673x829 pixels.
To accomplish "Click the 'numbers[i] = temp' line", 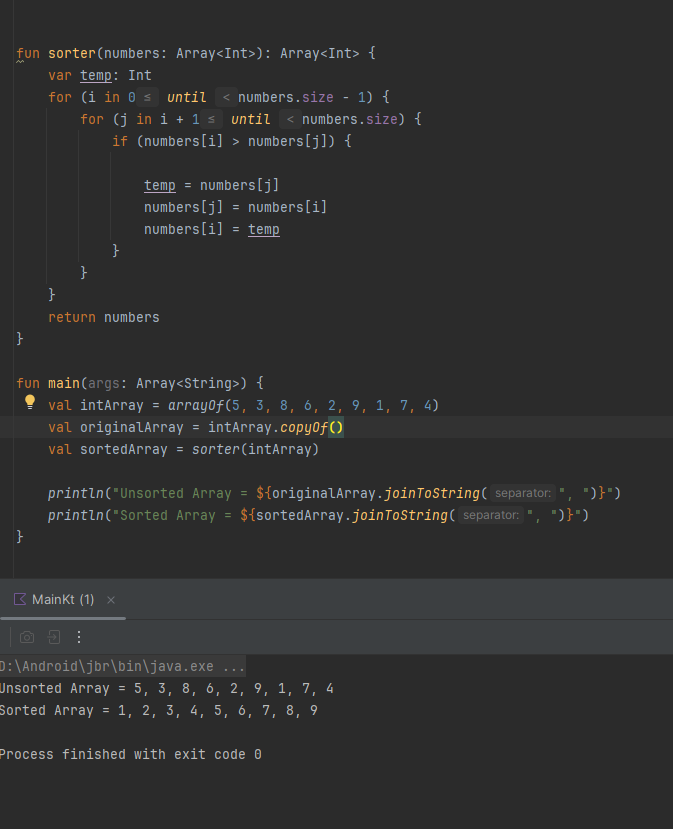I will click(x=211, y=229).
